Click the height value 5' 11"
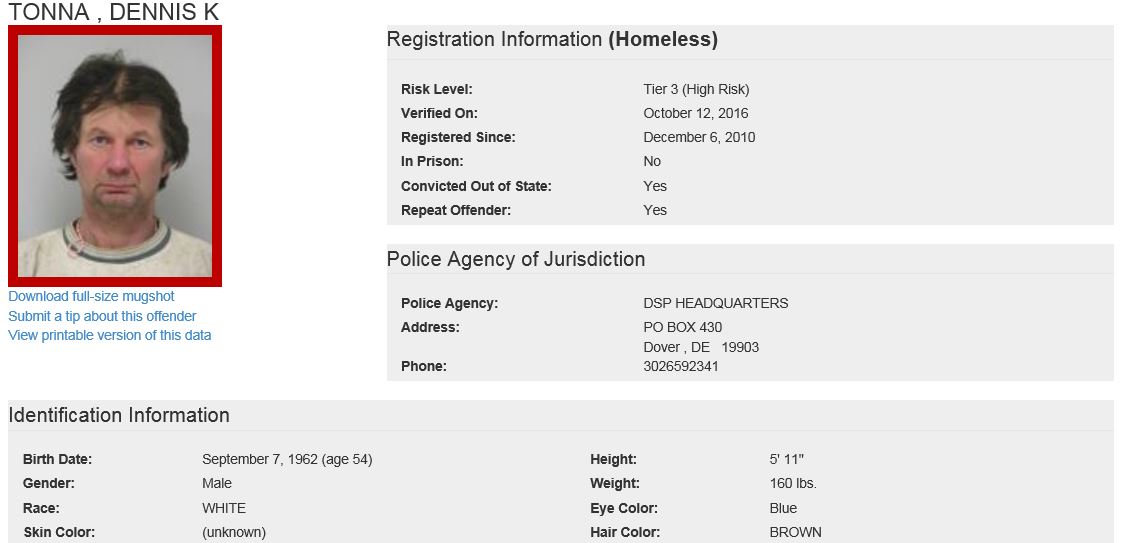Screen dimensions: 1128x543 coord(786,459)
